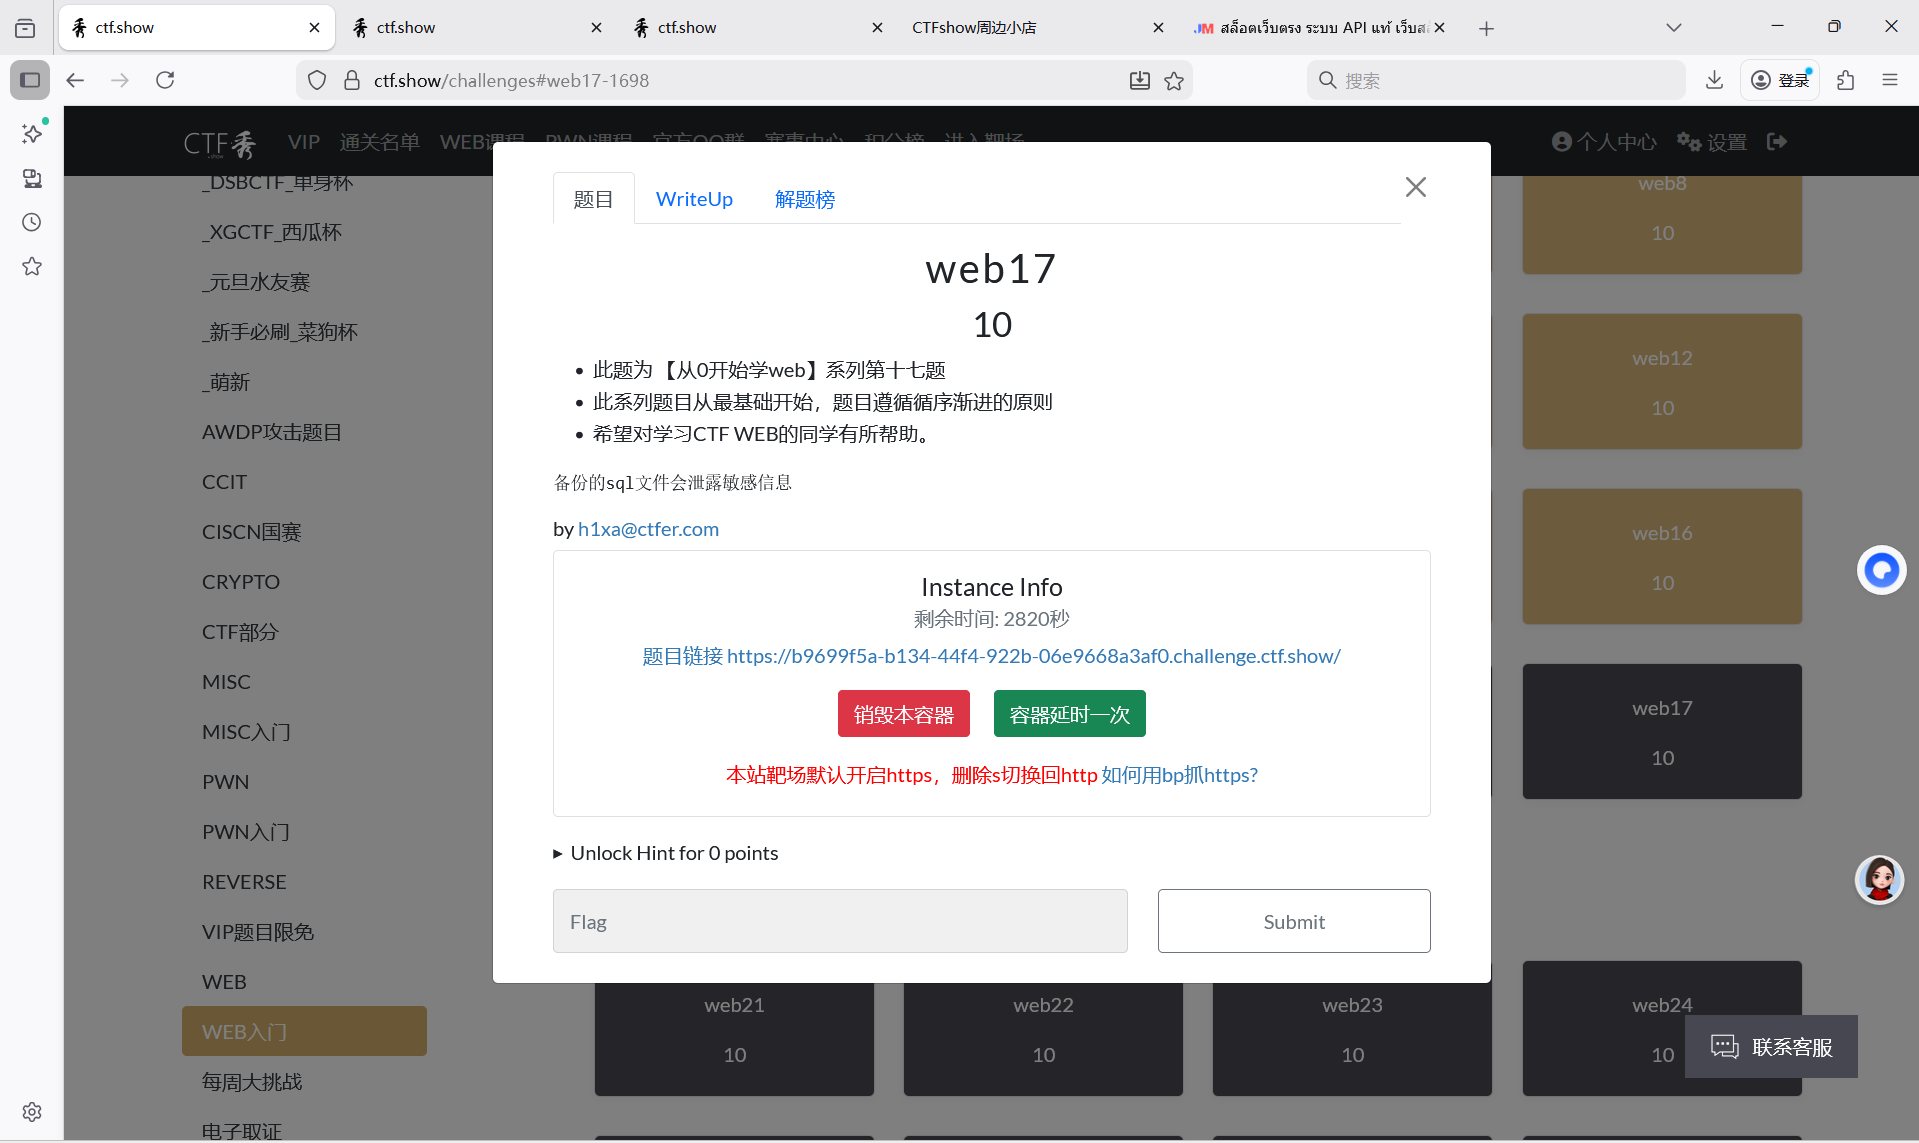This screenshot has width=1919, height=1143.
Task: Open the web23 challenge card
Action: pyautogui.click(x=1352, y=1040)
